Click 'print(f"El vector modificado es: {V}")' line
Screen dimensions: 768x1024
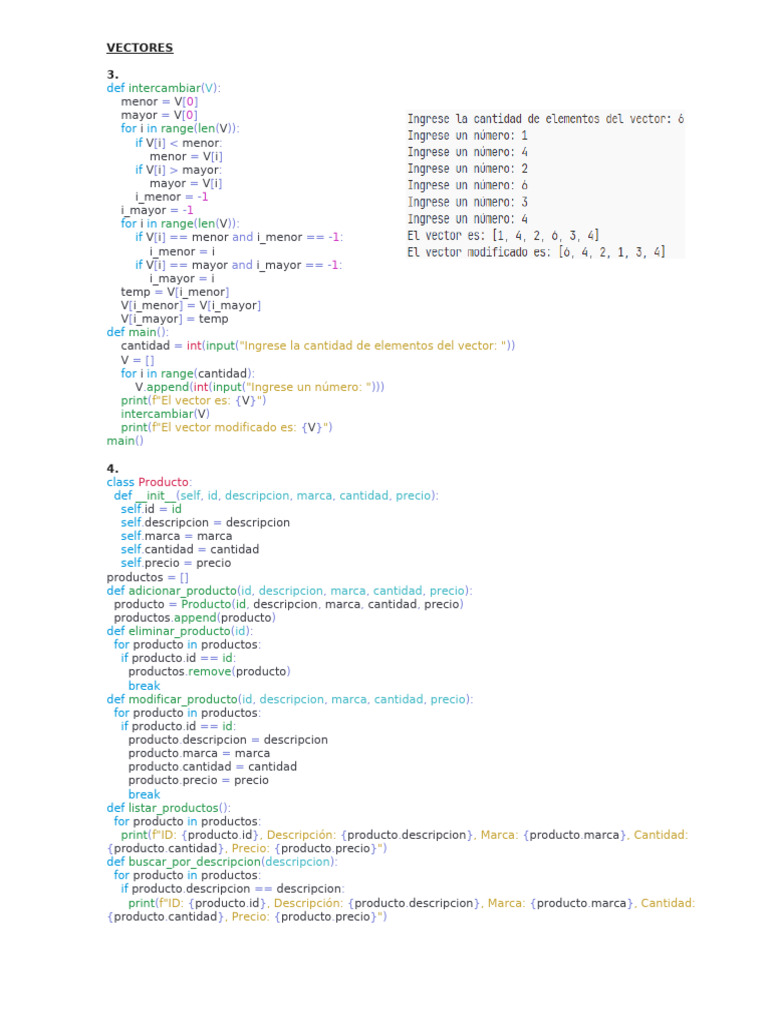click(x=226, y=428)
